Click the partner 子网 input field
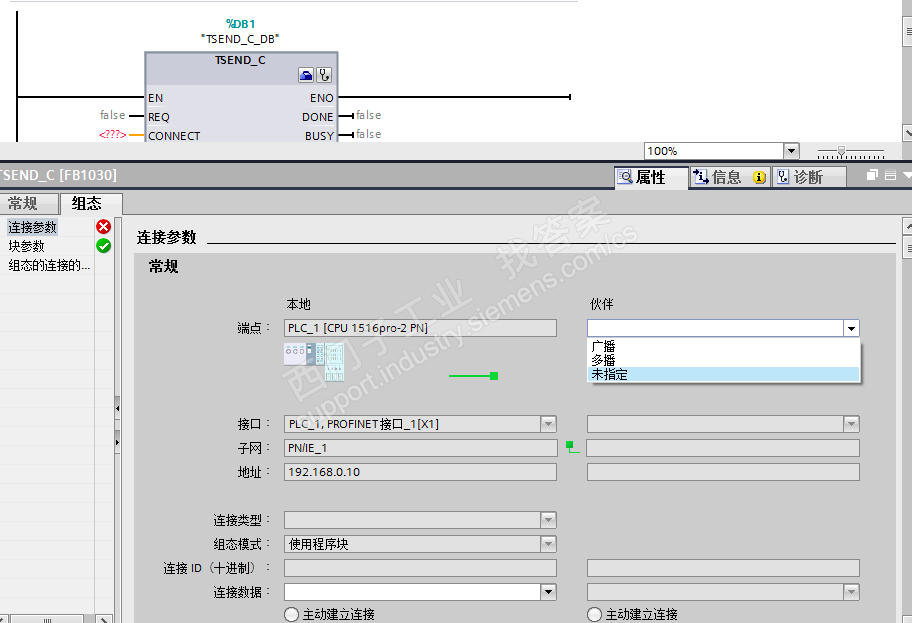 [723, 448]
